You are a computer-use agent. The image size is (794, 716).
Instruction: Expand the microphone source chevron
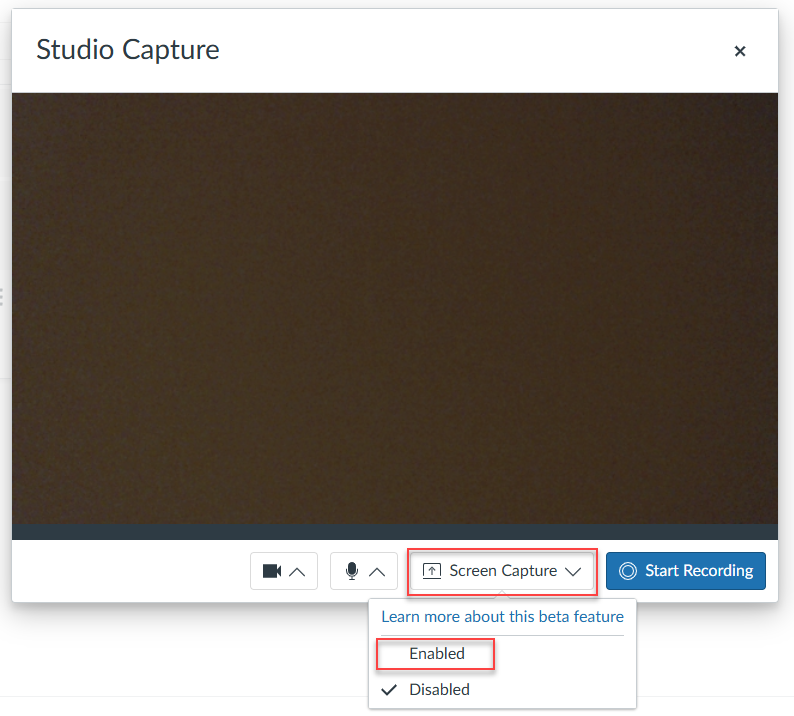(377, 571)
